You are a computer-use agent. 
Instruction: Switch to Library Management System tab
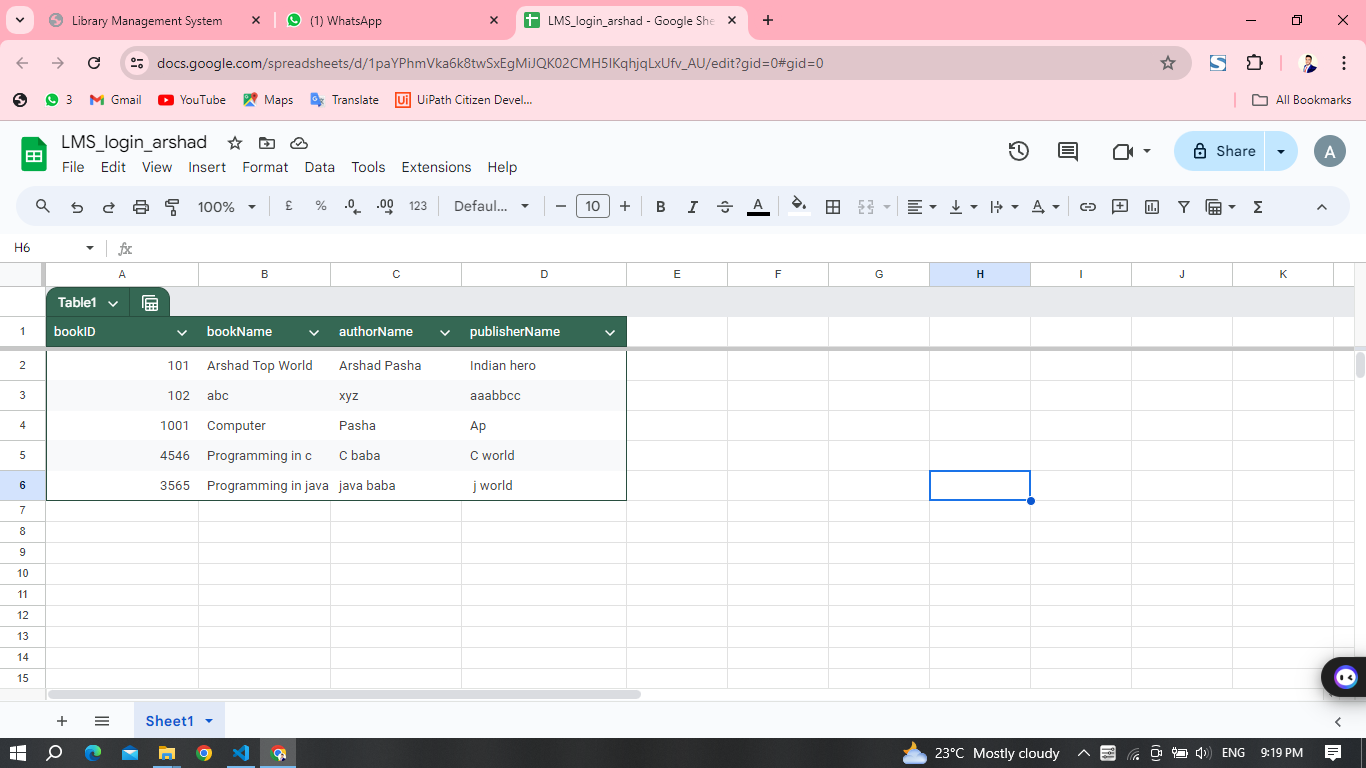pos(147,20)
